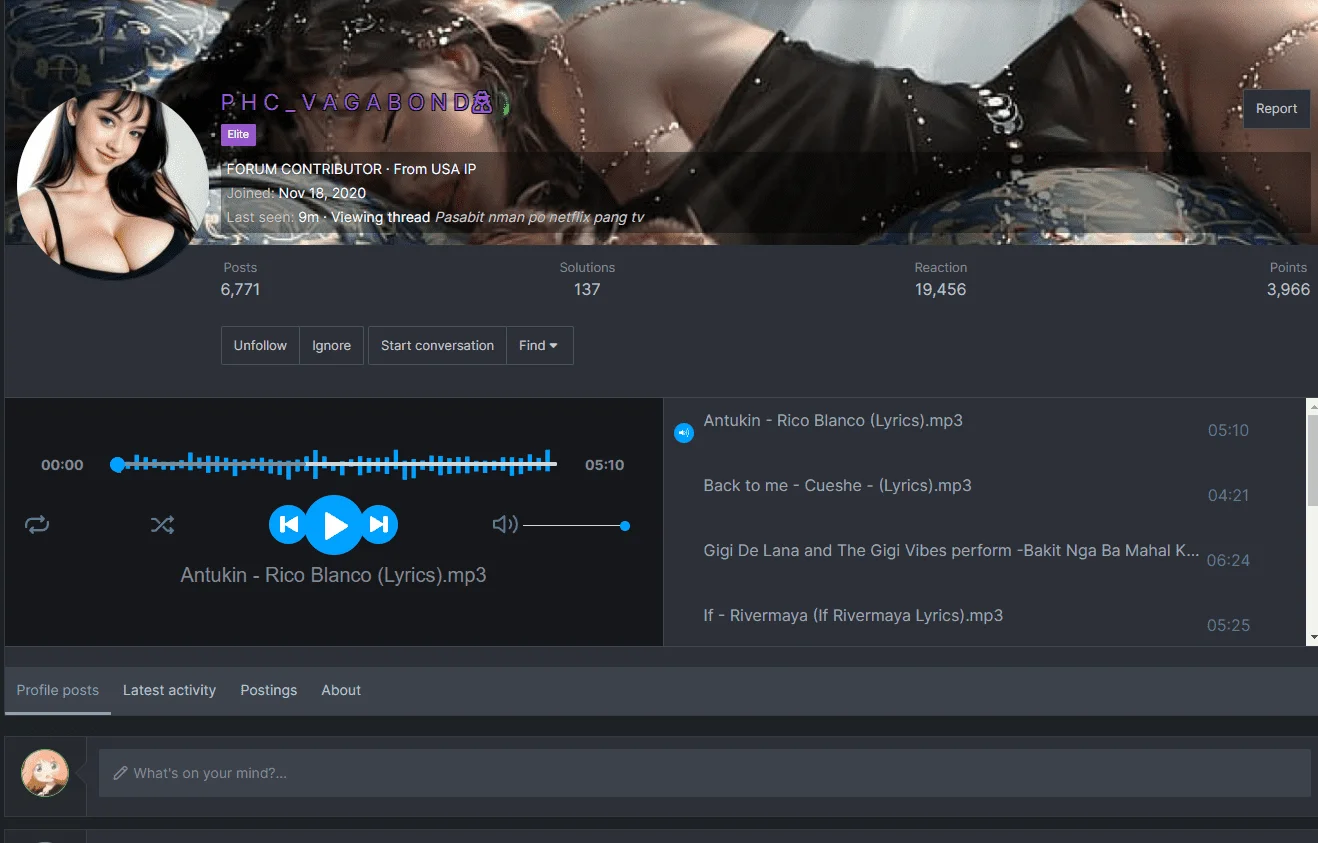Click the playlist scrollbar down arrow
The height and width of the screenshot is (843, 1318).
(x=1312, y=637)
